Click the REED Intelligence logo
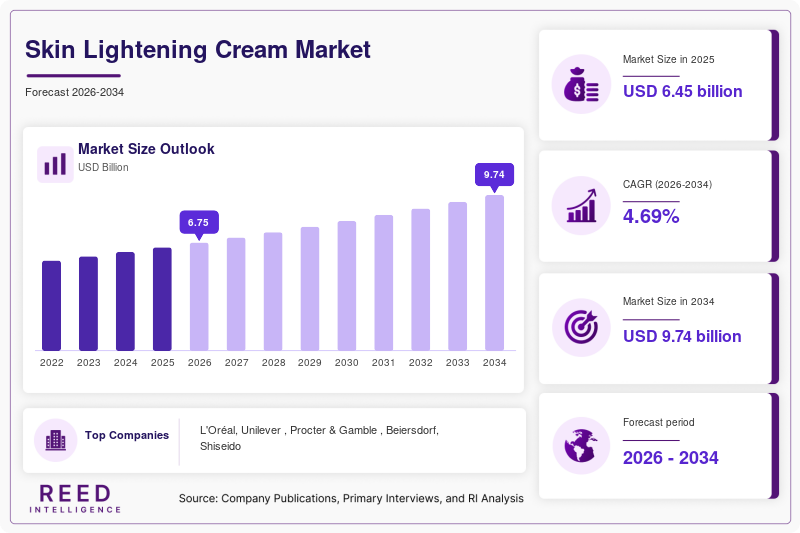This screenshot has height=533, width=800. (x=75, y=498)
